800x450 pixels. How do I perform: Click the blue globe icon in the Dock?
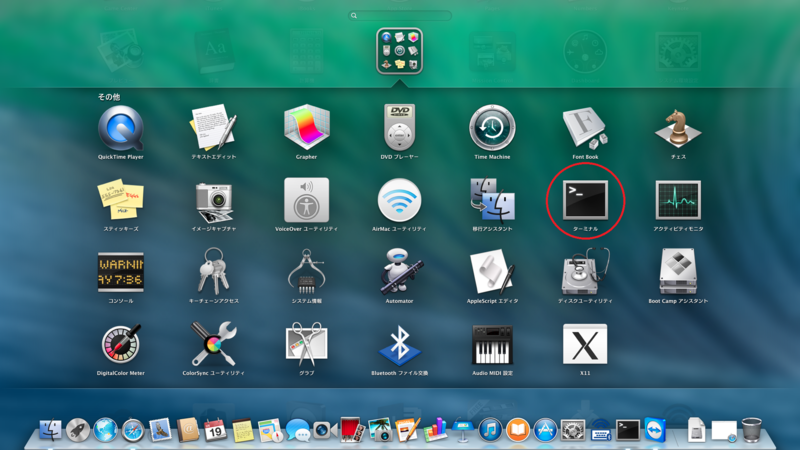pyautogui.click(x=105, y=430)
